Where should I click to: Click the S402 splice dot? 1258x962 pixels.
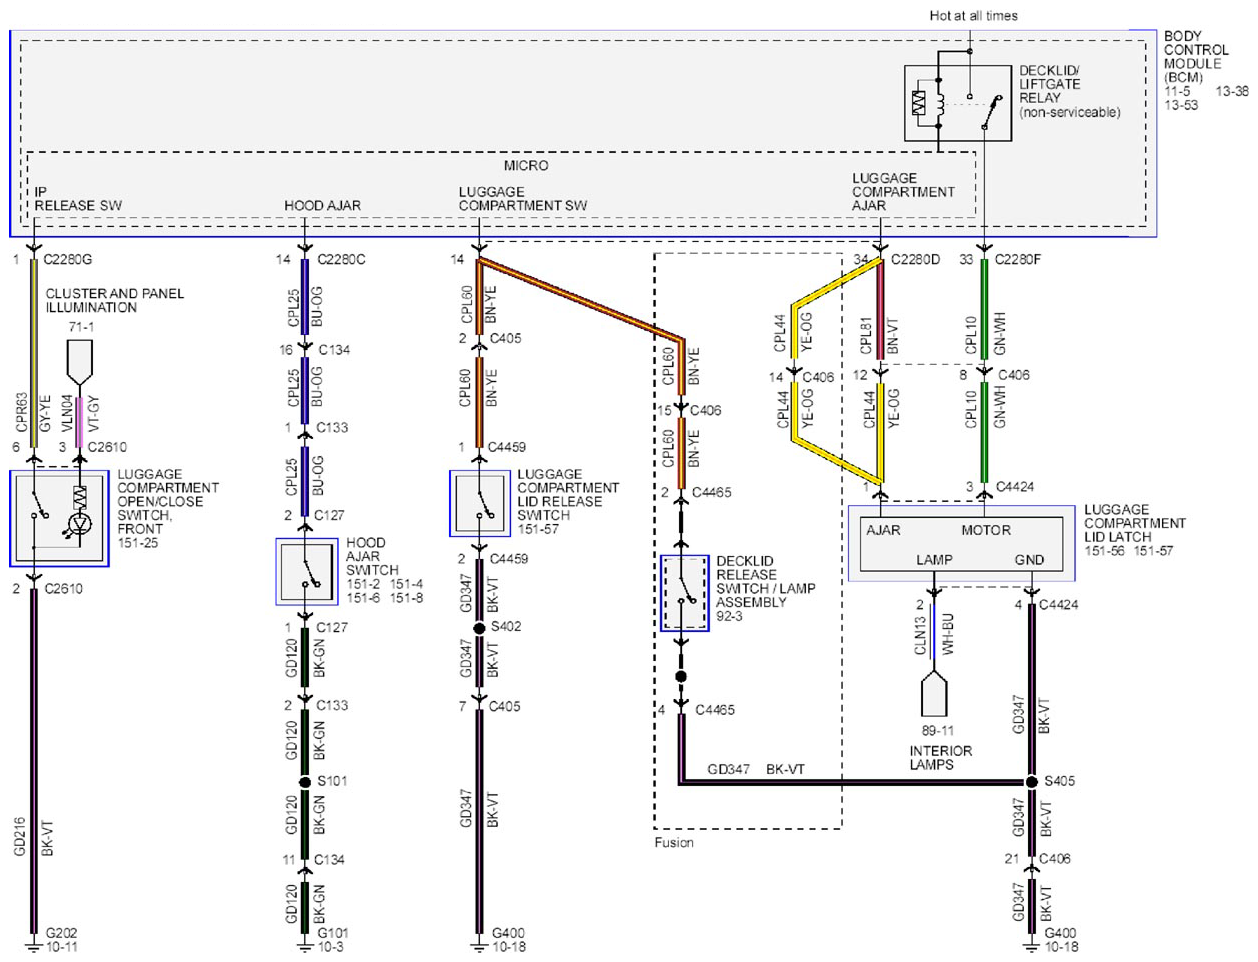click(479, 627)
